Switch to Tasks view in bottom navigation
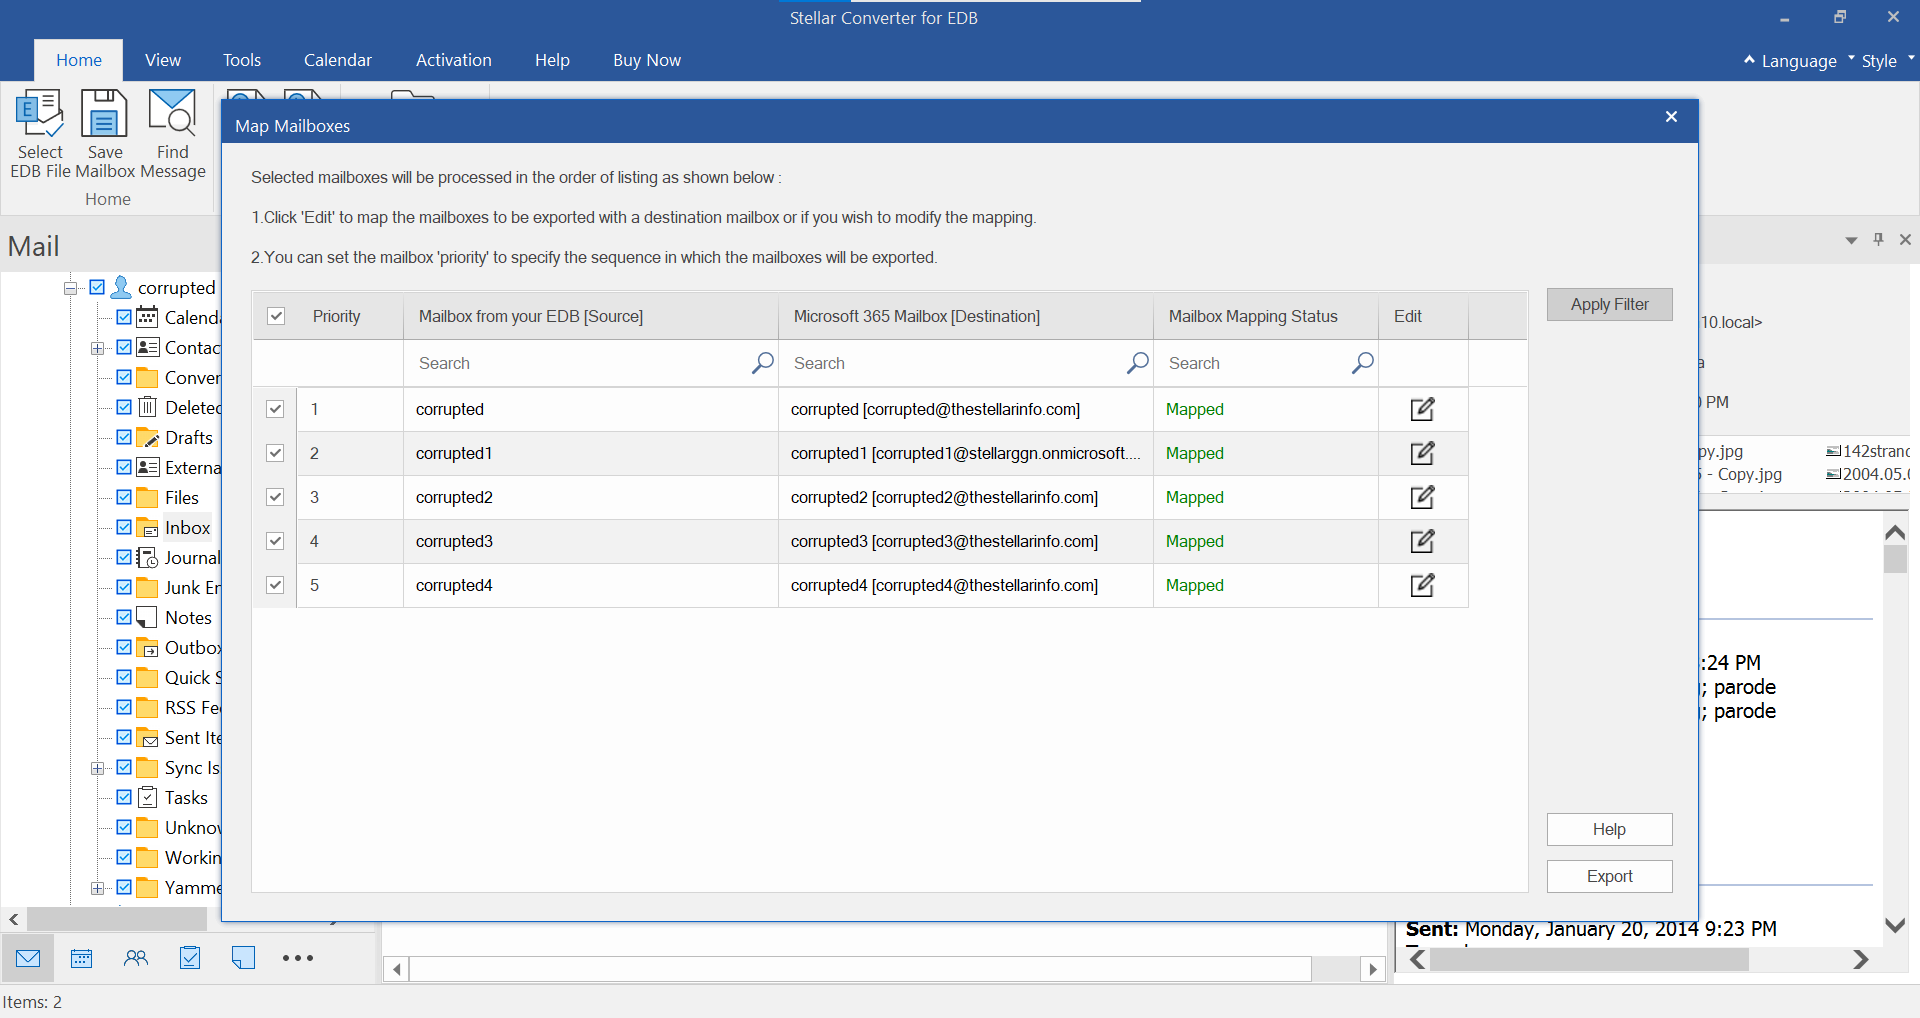Viewport: 1920px width, 1018px height. pos(190,958)
